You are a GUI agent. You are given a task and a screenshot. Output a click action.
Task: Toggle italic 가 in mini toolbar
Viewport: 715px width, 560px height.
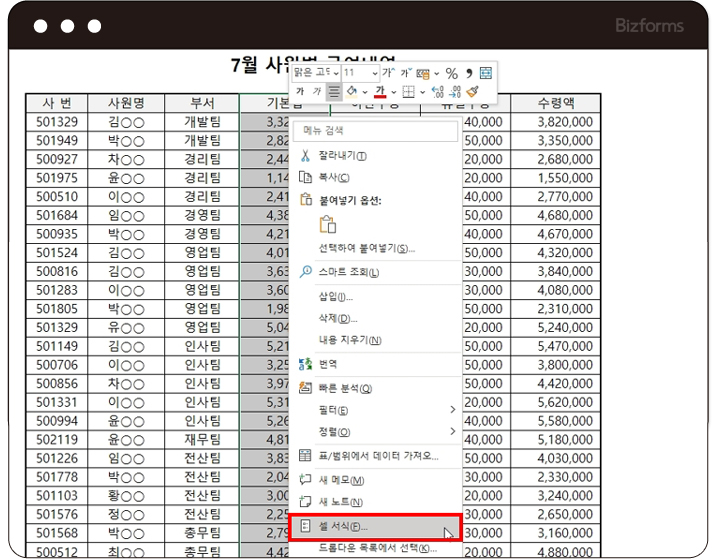click(317, 92)
